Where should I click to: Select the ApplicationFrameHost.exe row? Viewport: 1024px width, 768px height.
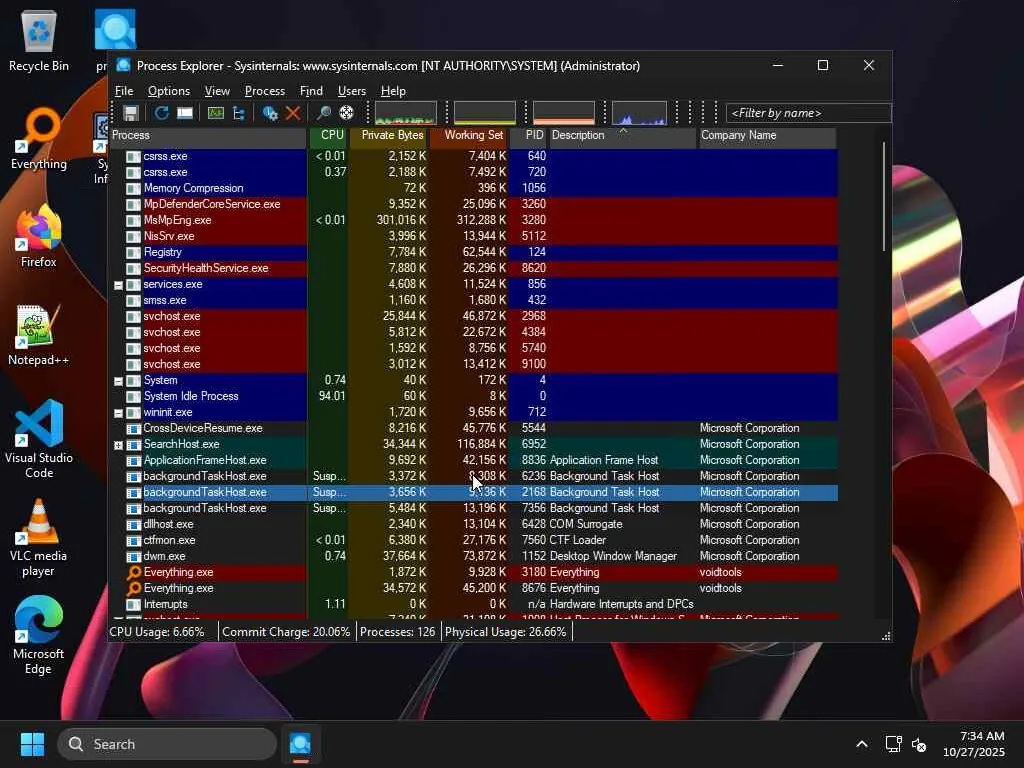pos(473,460)
